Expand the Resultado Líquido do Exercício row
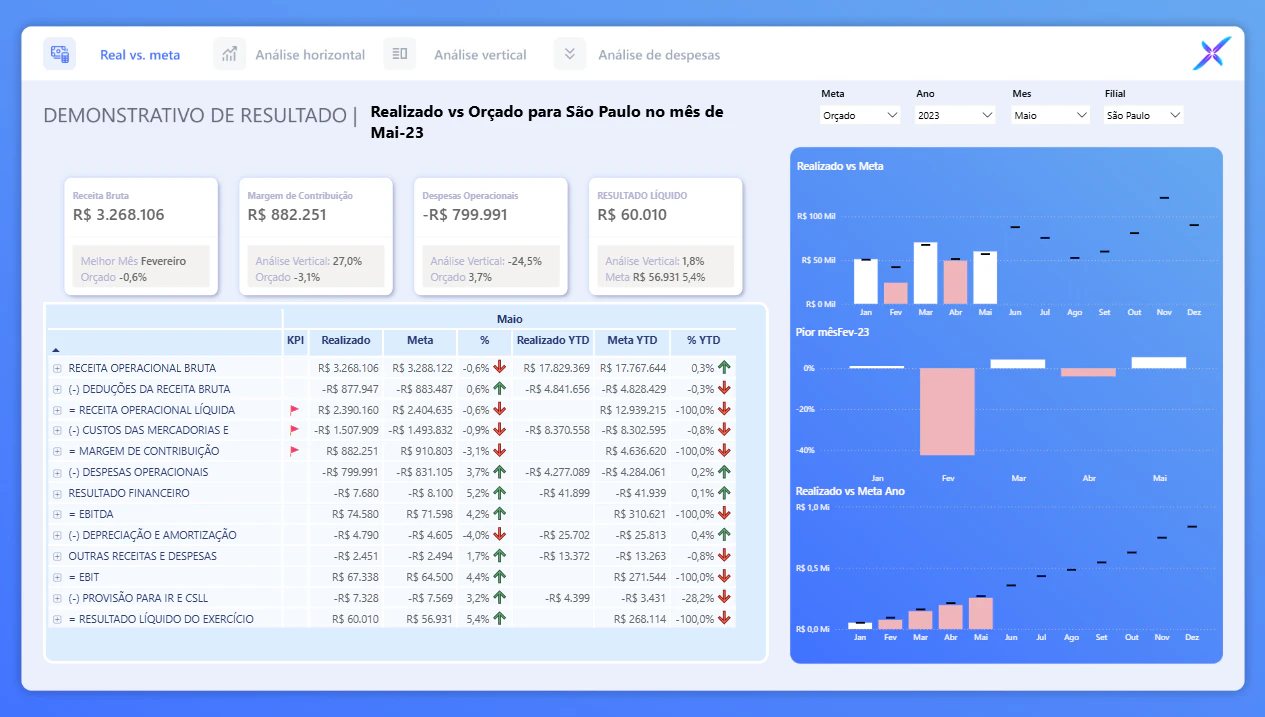This screenshot has height=717, width=1265. 58,619
